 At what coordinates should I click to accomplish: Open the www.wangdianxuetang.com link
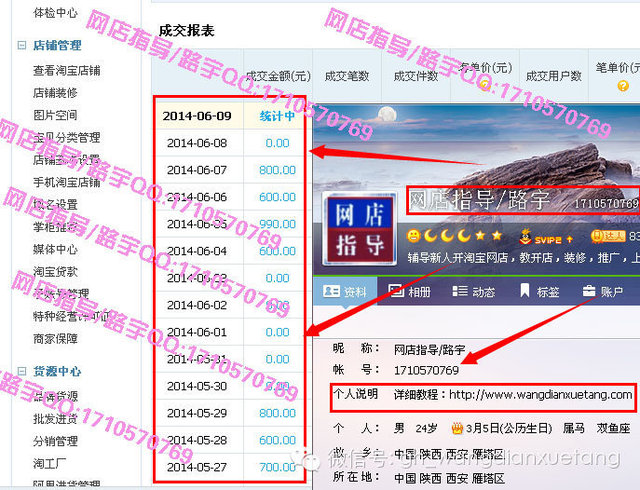point(540,395)
